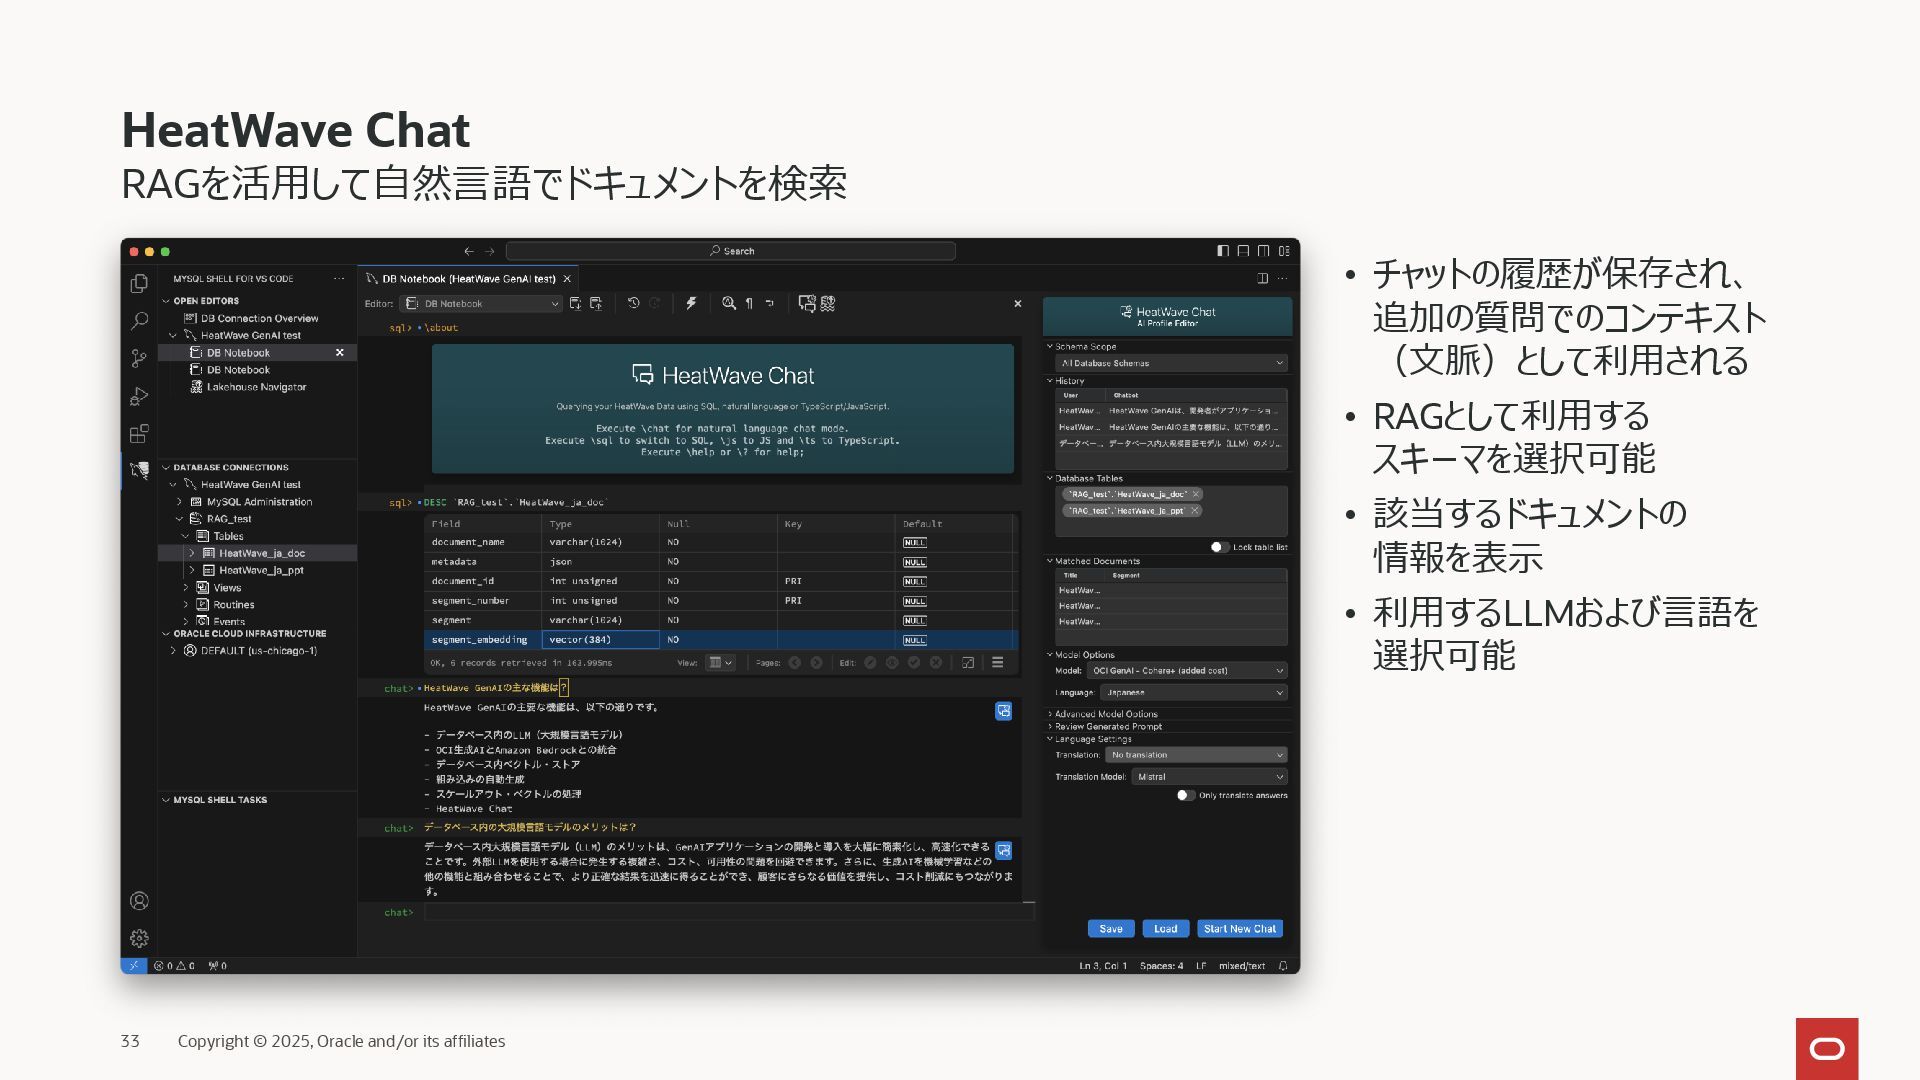The width and height of the screenshot is (1920, 1080).
Task: Open the Search view in activity bar
Action: pos(139,321)
